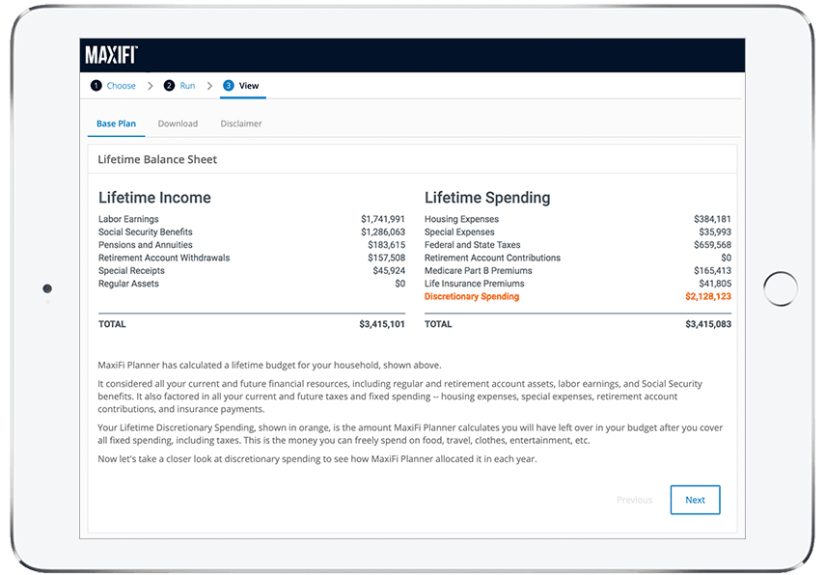Click the Special Receipts label
Image resolution: width=825 pixels, height=575 pixels.
coord(132,270)
